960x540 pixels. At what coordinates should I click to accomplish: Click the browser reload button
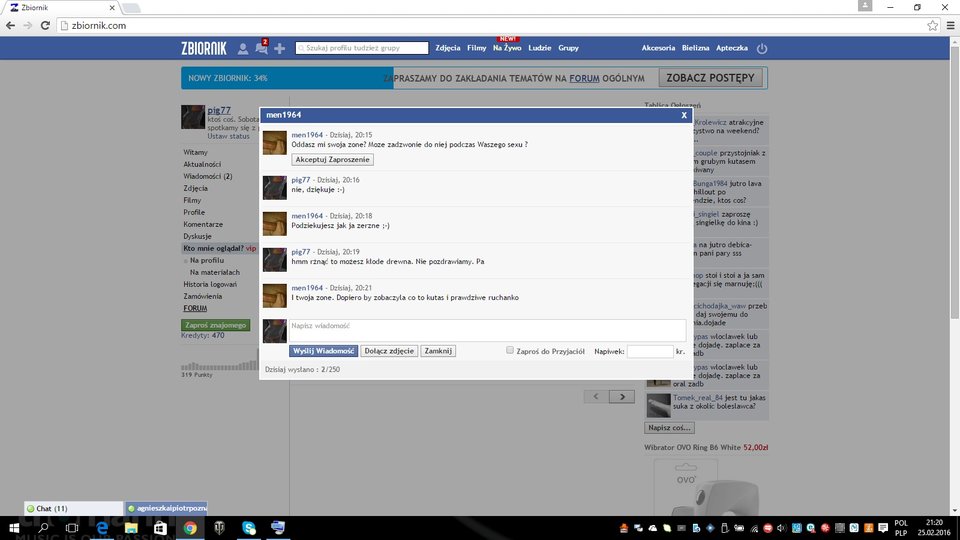(x=46, y=25)
